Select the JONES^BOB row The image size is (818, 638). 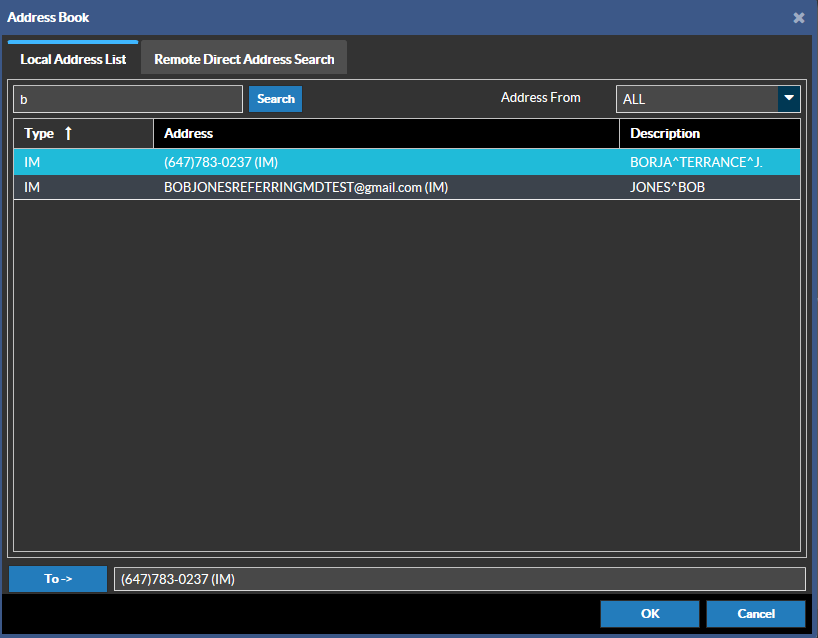point(668,187)
